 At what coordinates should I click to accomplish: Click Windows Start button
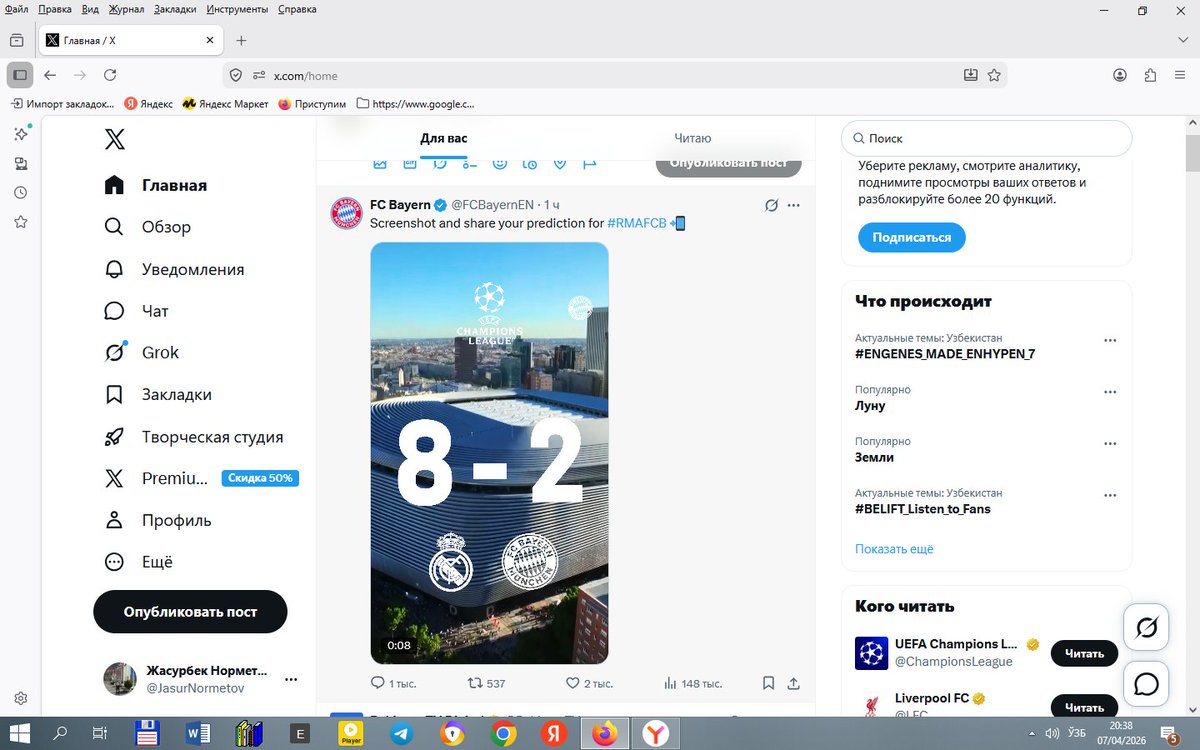20,734
